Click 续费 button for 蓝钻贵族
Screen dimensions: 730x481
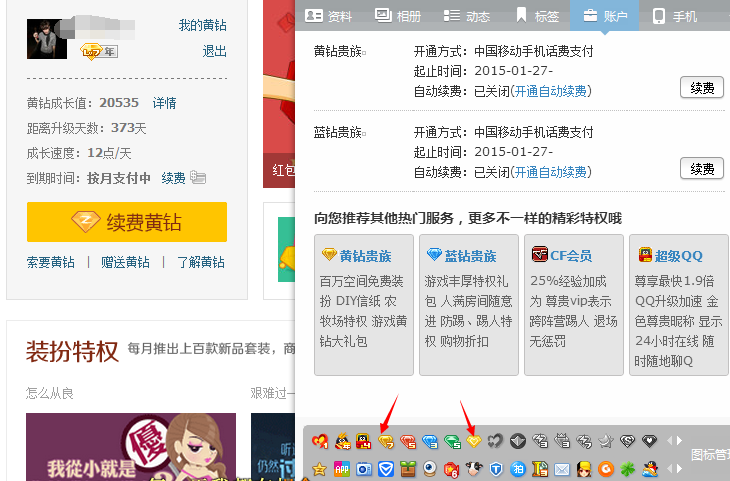tap(702, 169)
